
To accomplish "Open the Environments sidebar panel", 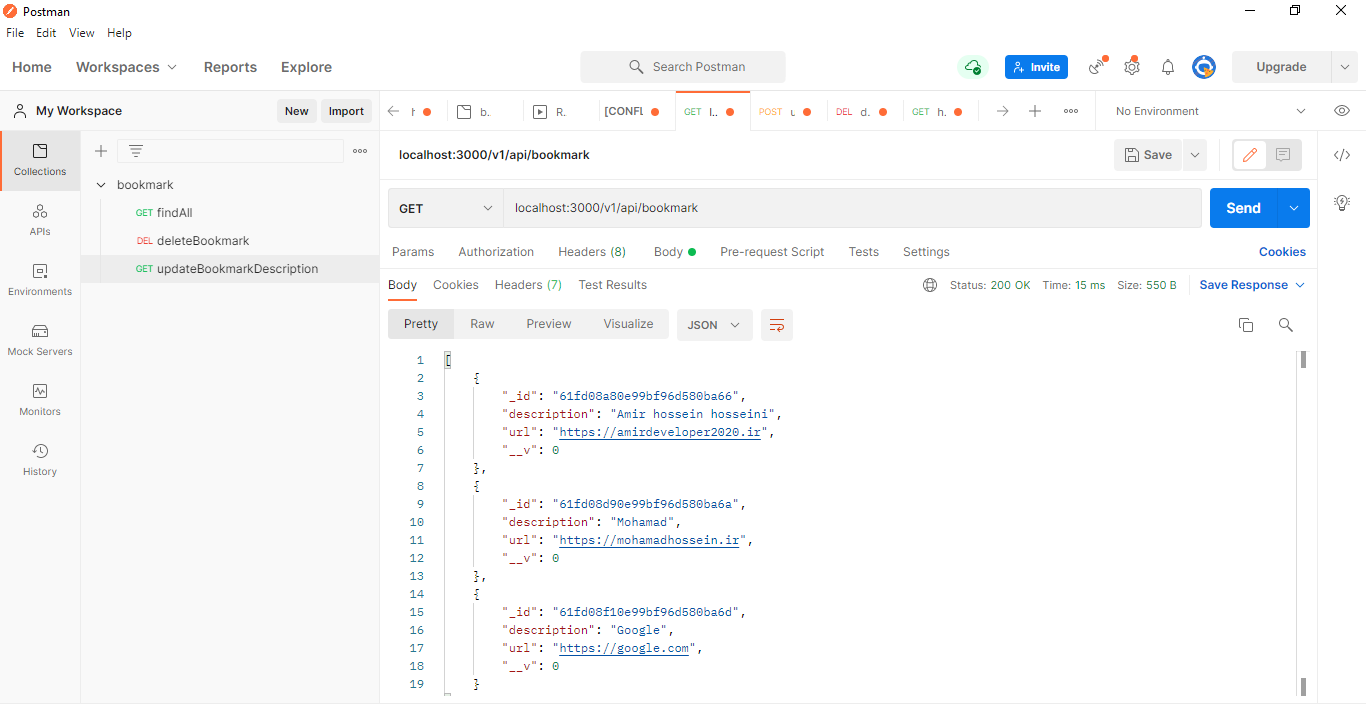I will (x=40, y=280).
